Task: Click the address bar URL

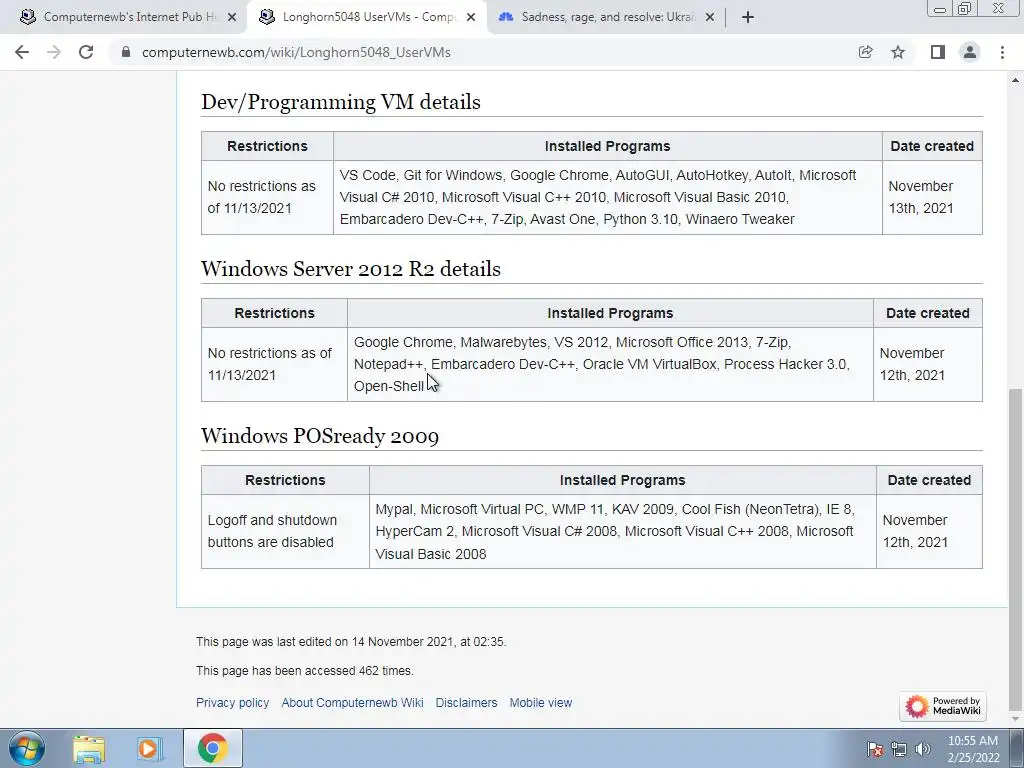Action: pyautogui.click(x=296, y=52)
